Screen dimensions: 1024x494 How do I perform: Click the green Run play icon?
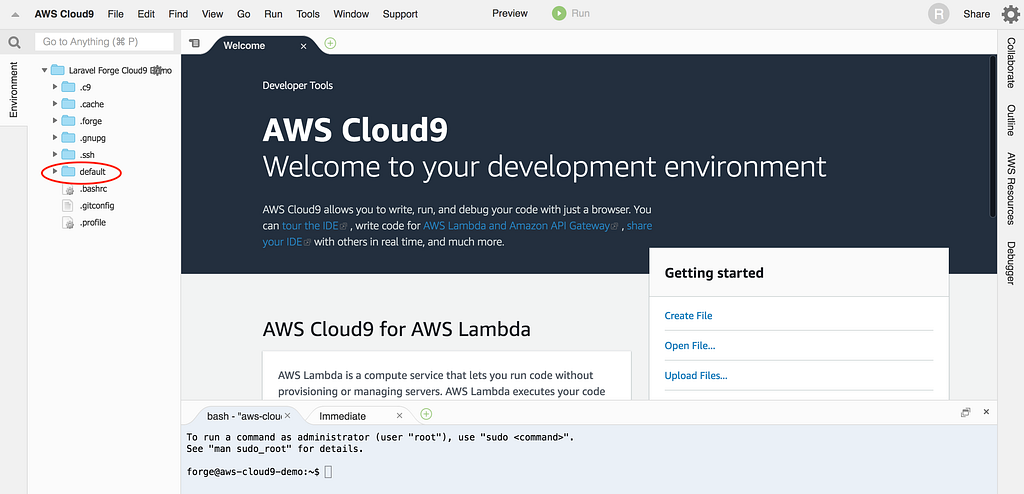tap(558, 14)
